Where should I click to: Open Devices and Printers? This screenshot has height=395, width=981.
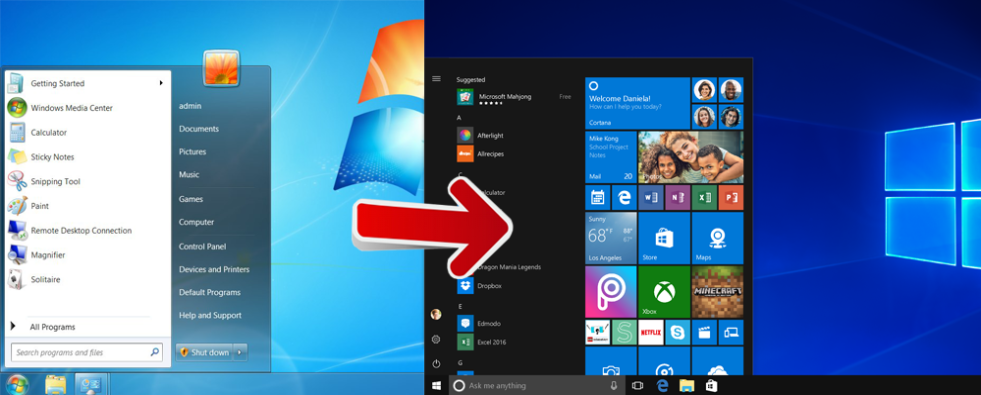click(214, 269)
